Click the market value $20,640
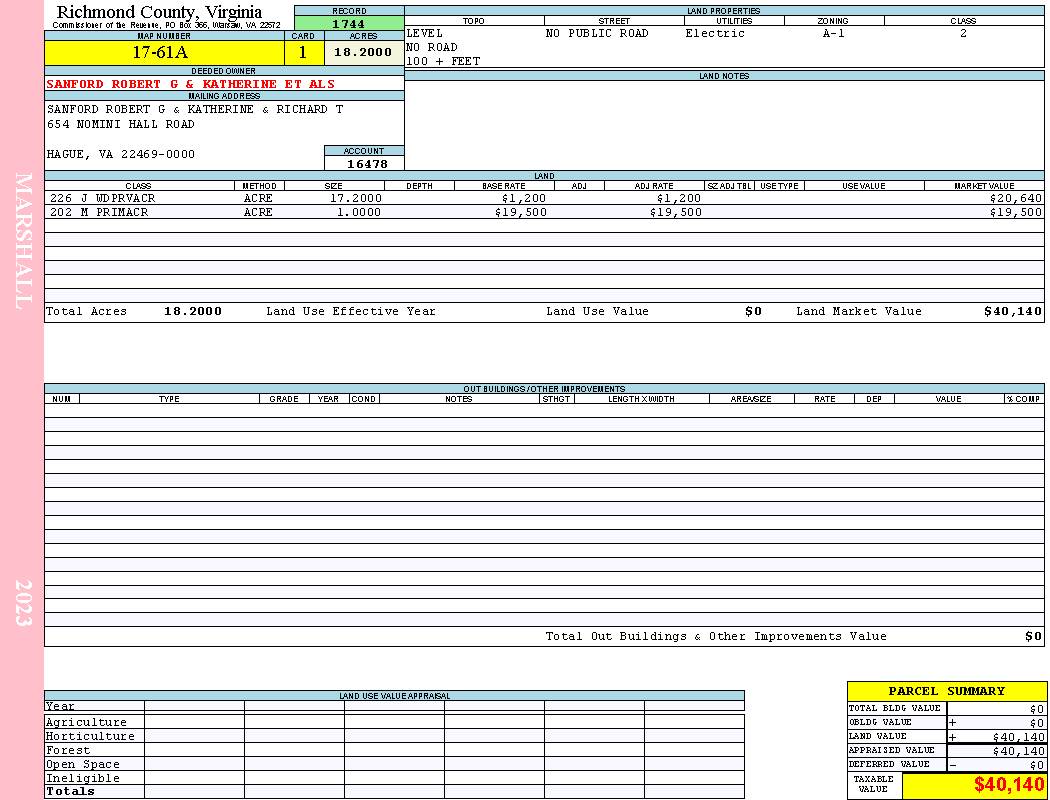Viewport: 1050px width, 800px height. pyautogui.click(x=1015, y=199)
